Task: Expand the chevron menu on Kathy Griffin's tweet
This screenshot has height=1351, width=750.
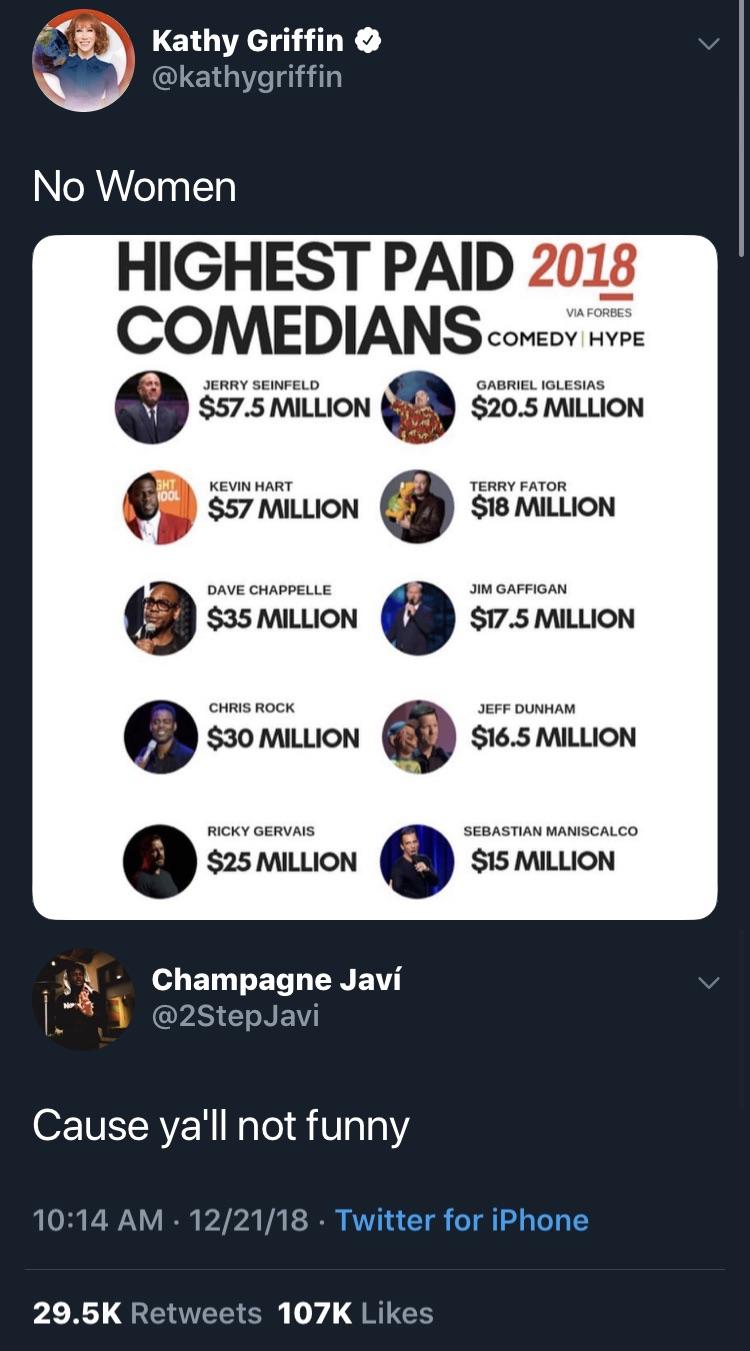Action: point(708,44)
